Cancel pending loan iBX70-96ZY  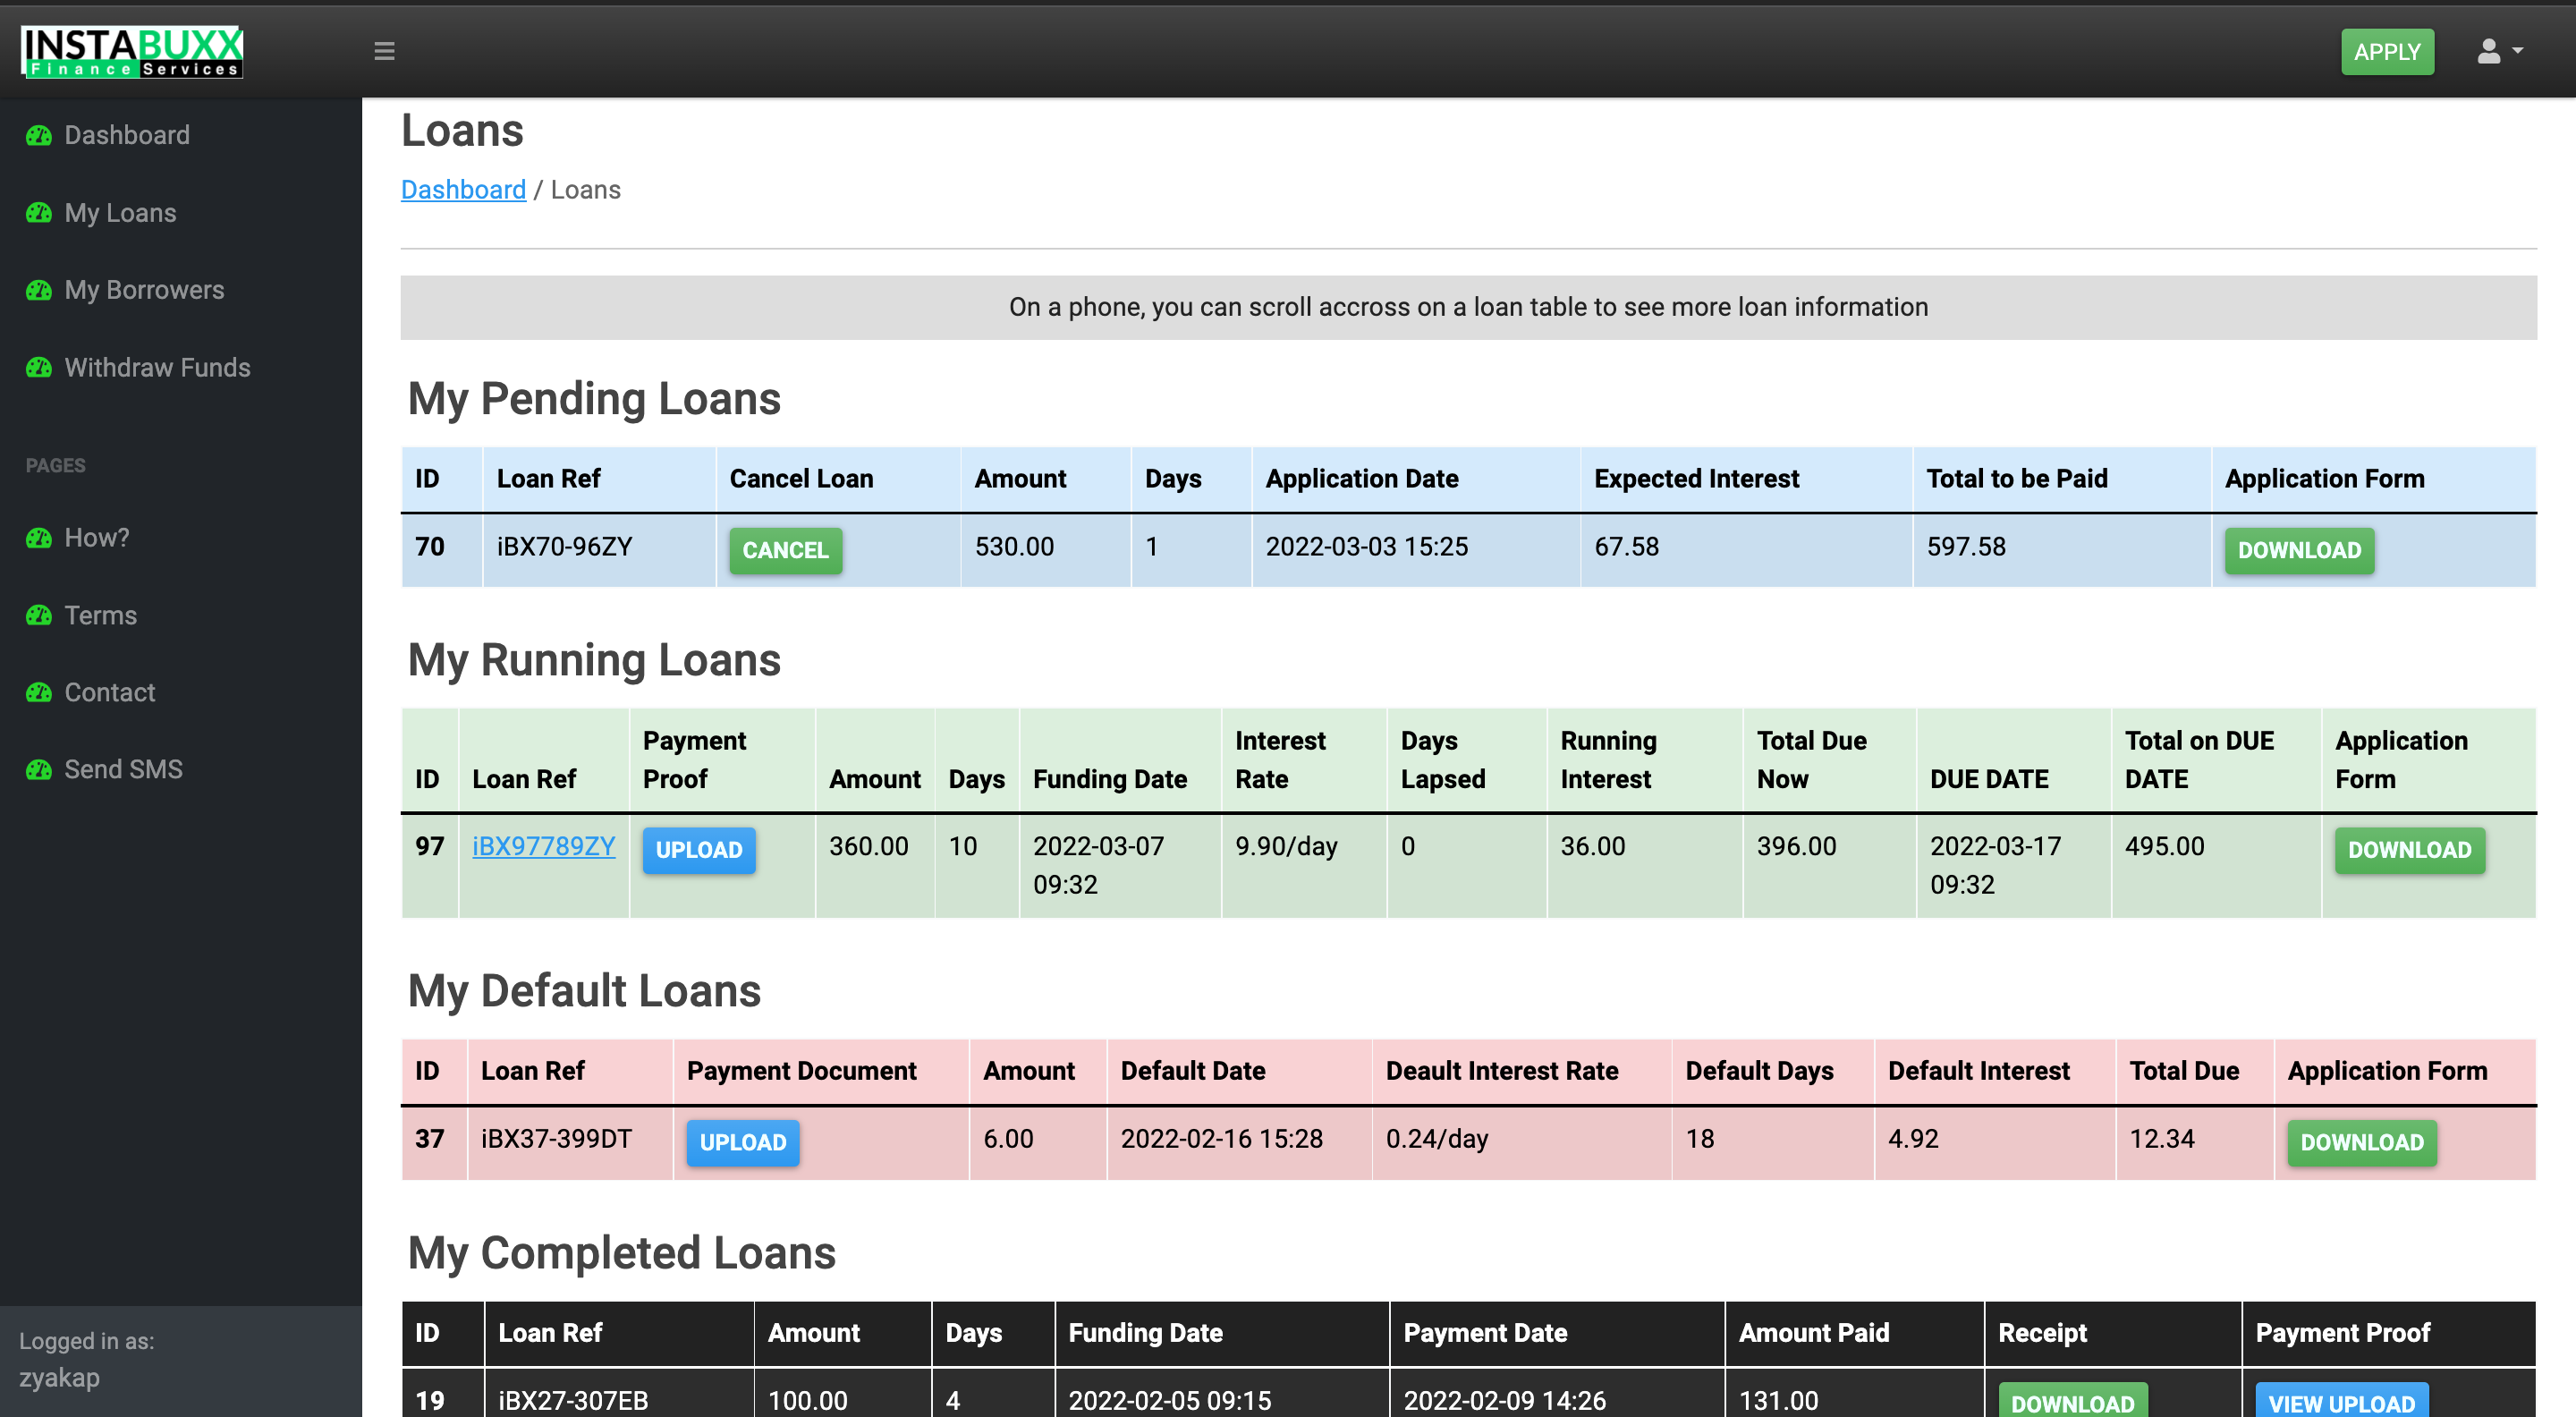point(785,550)
